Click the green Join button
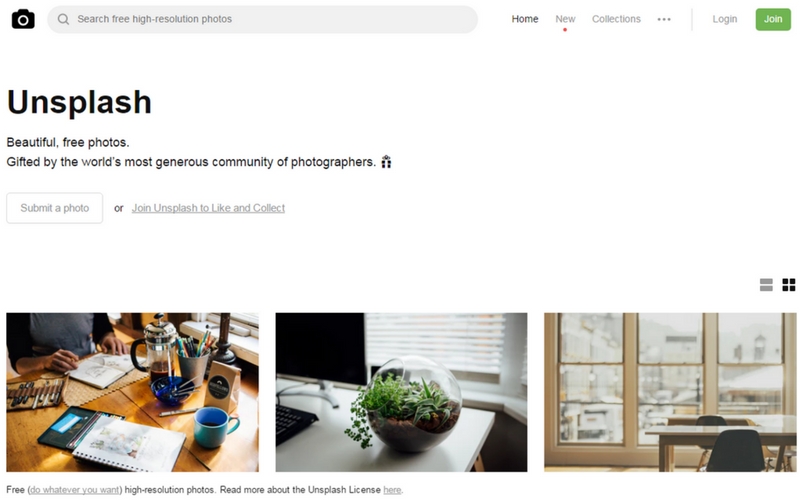 [x=773, y=19]
